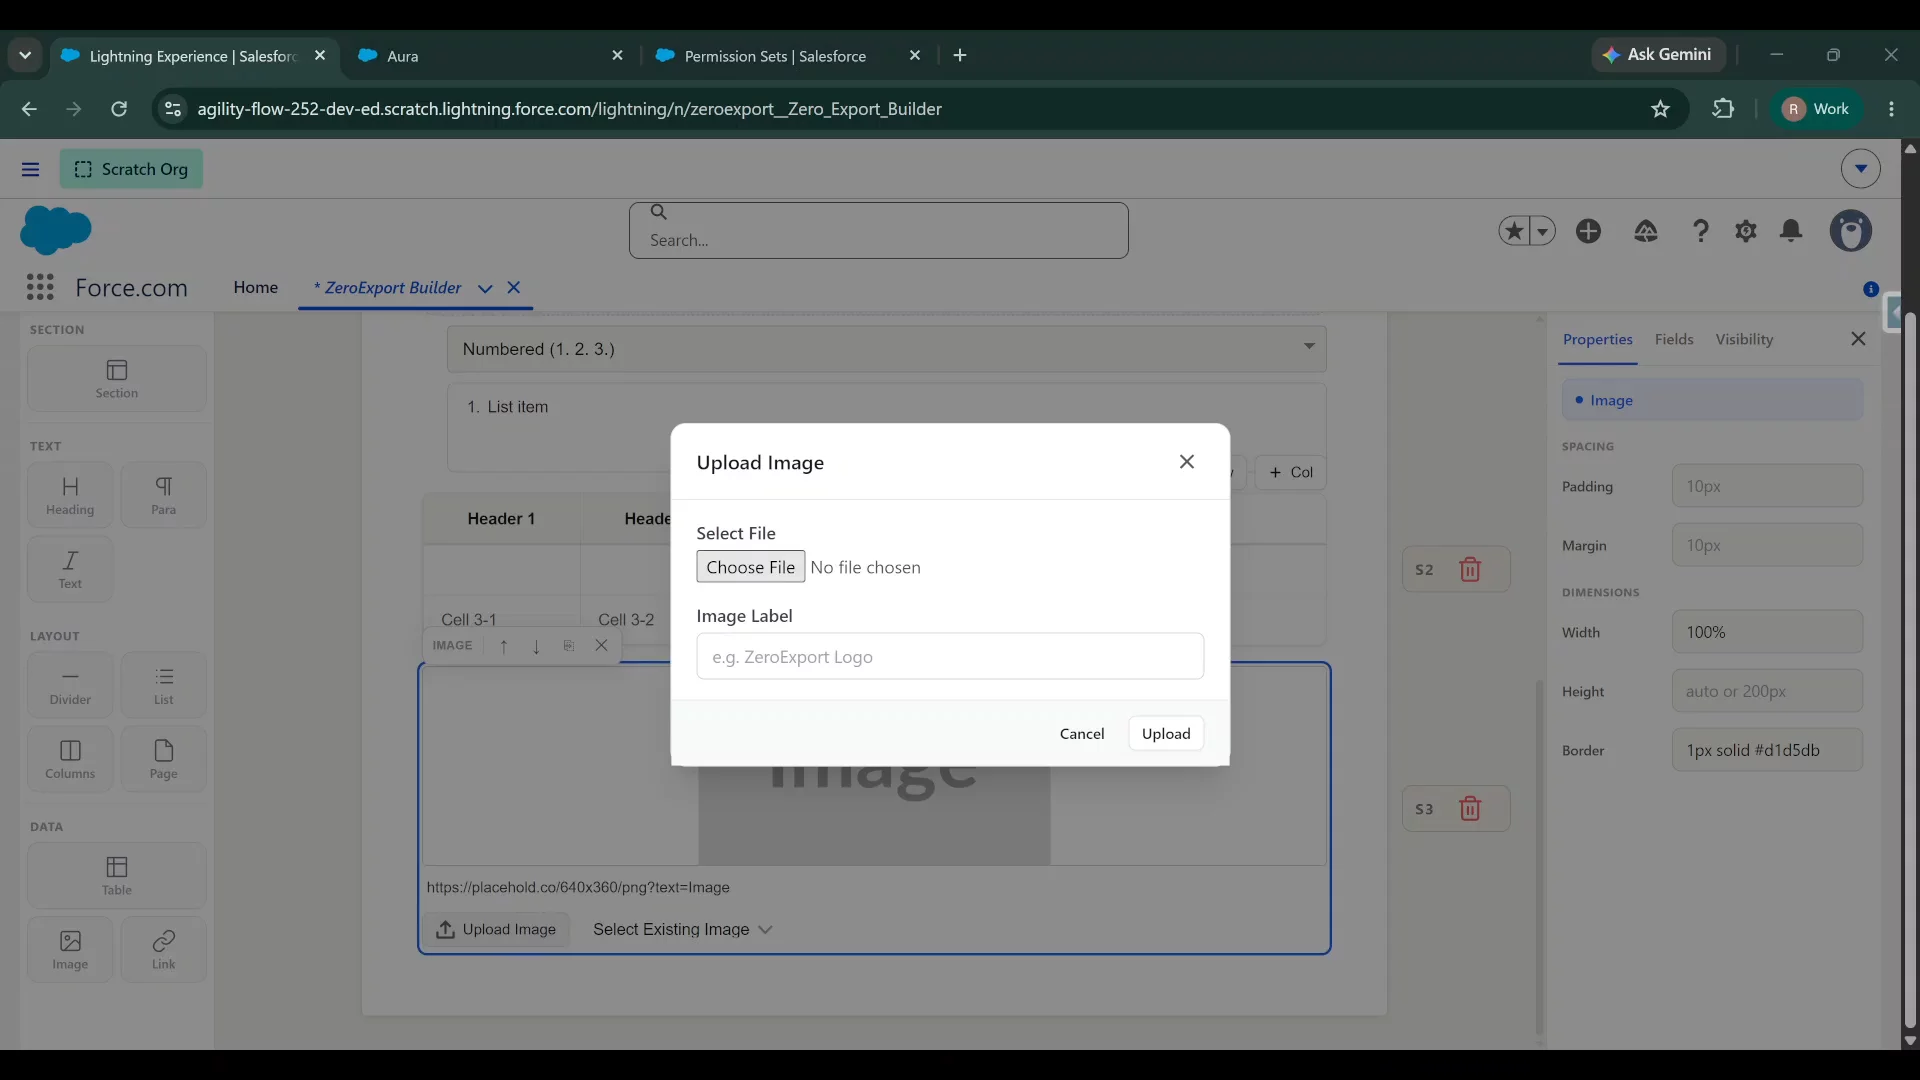This screenshot has width=1920, height=1080.
Task: Add a Page break element
Action: [163, 759]
